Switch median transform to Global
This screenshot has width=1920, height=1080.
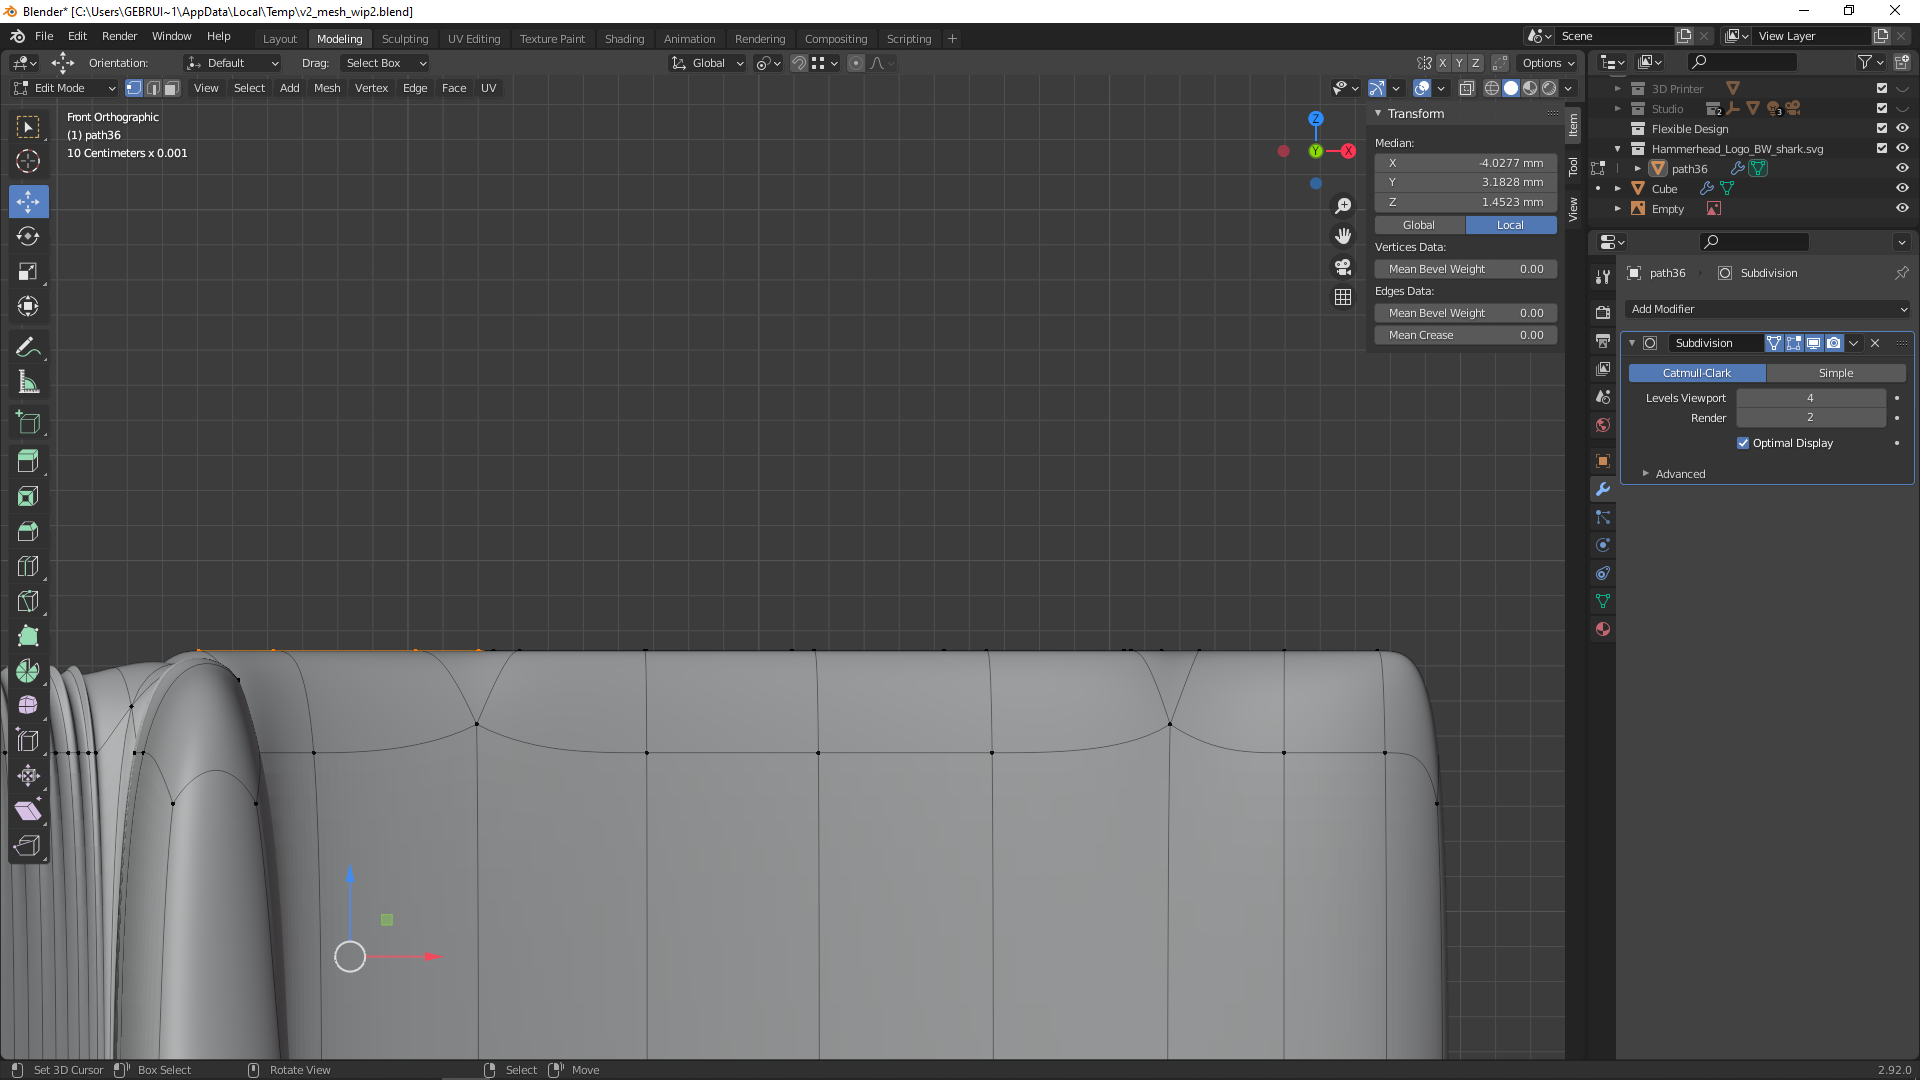(1419, 225)
